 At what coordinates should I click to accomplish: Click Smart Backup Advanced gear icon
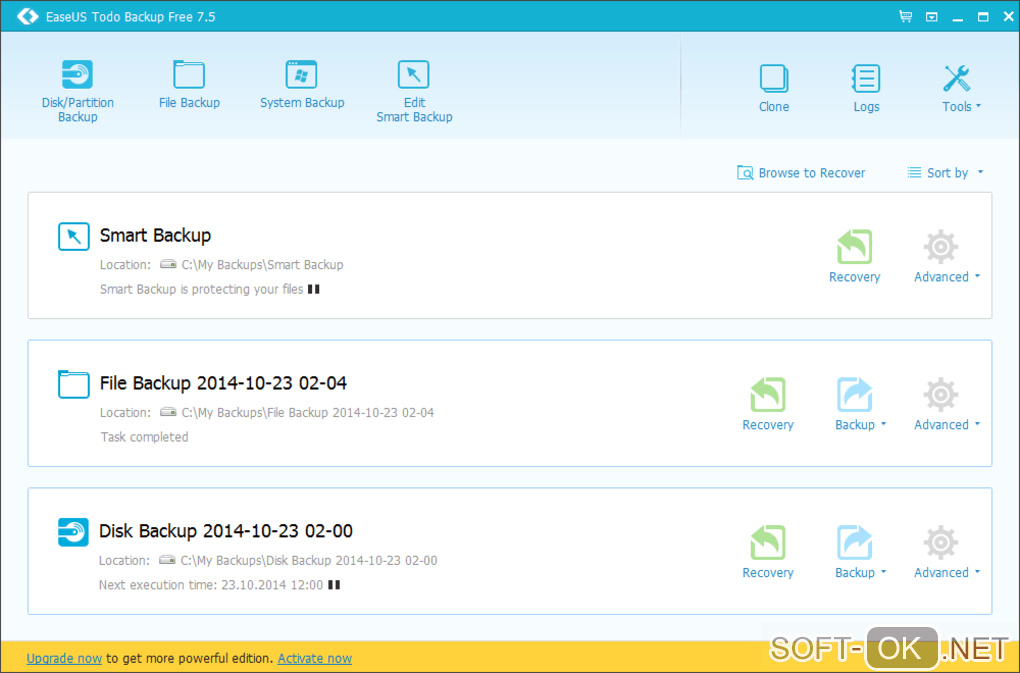click(941, 247)
